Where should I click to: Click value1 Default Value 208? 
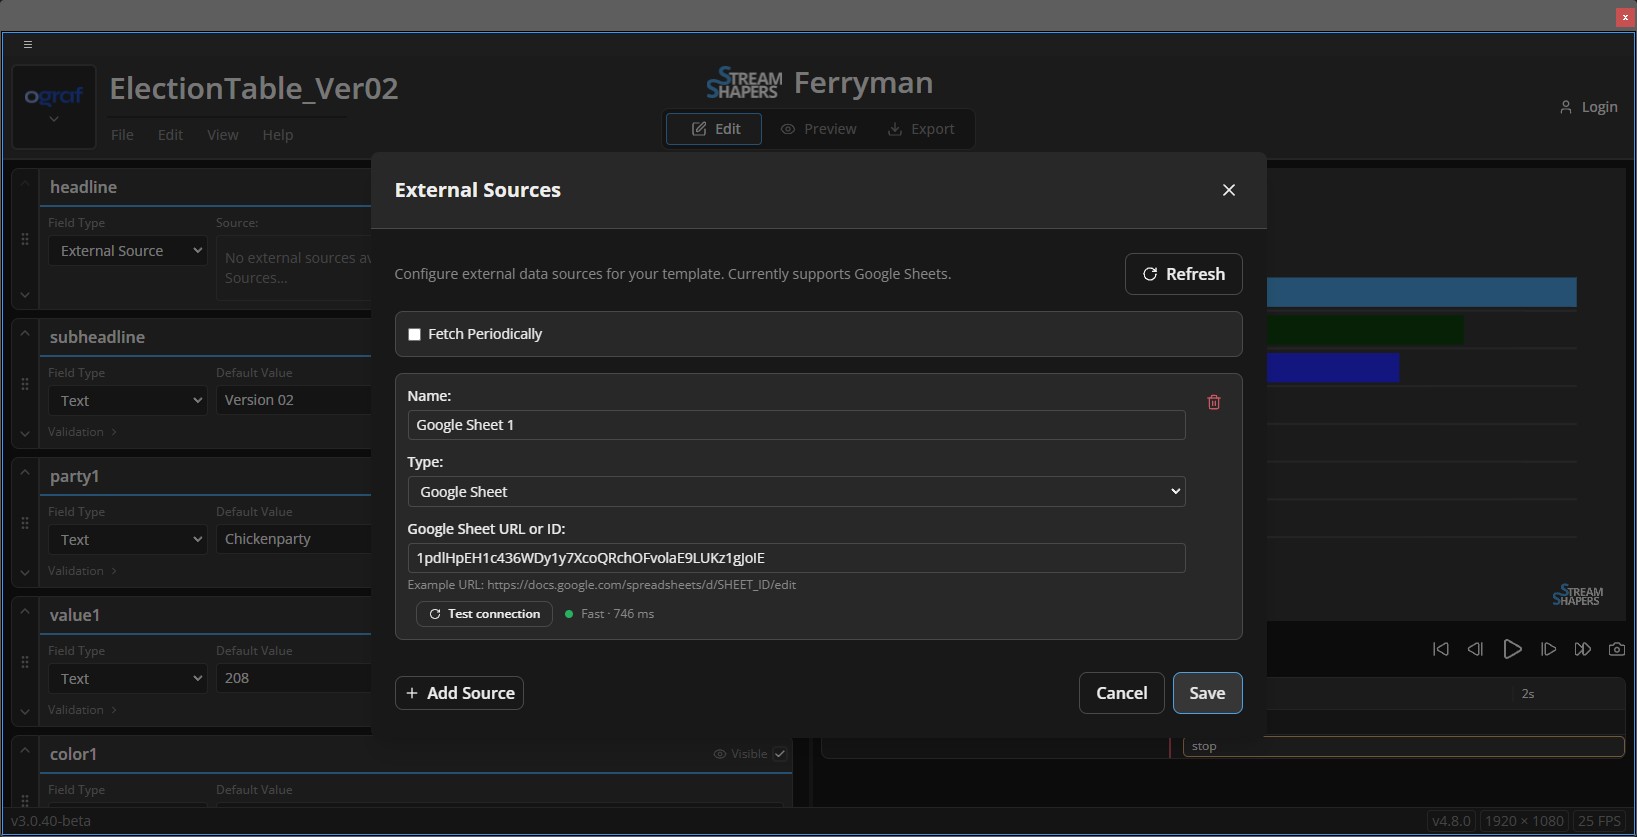click(293, 678)
